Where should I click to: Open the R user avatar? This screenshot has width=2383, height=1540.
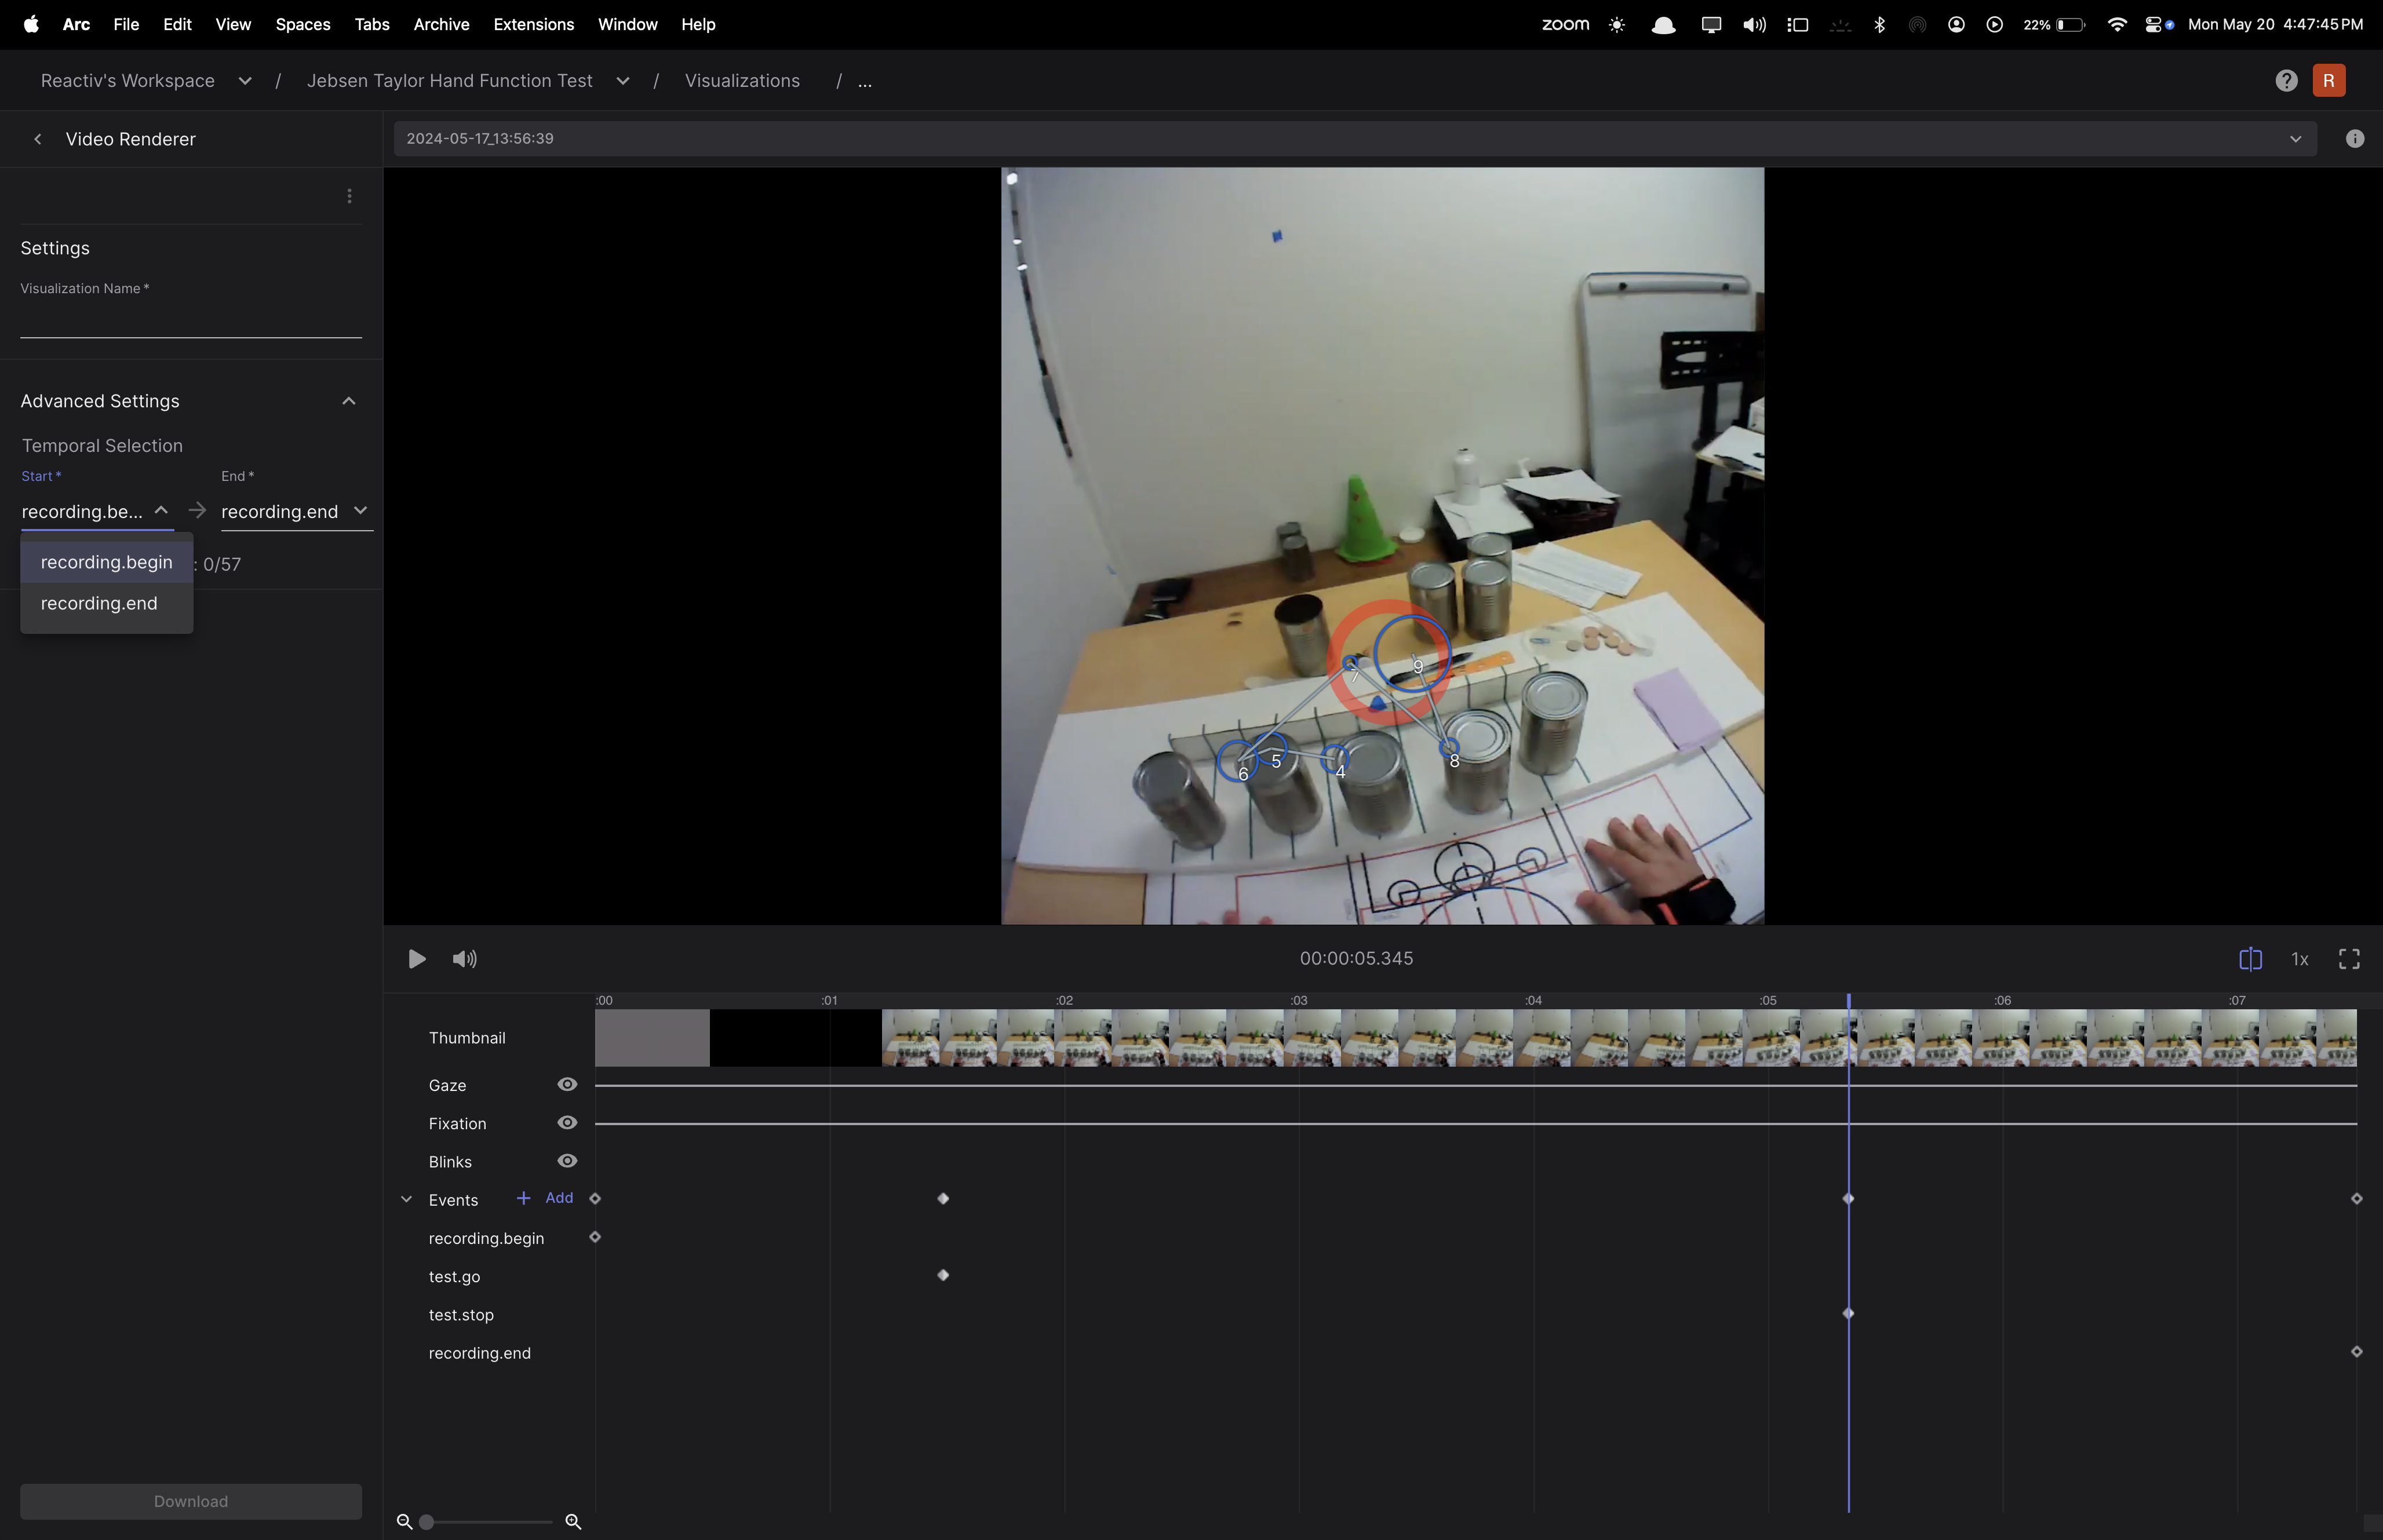2329,81
